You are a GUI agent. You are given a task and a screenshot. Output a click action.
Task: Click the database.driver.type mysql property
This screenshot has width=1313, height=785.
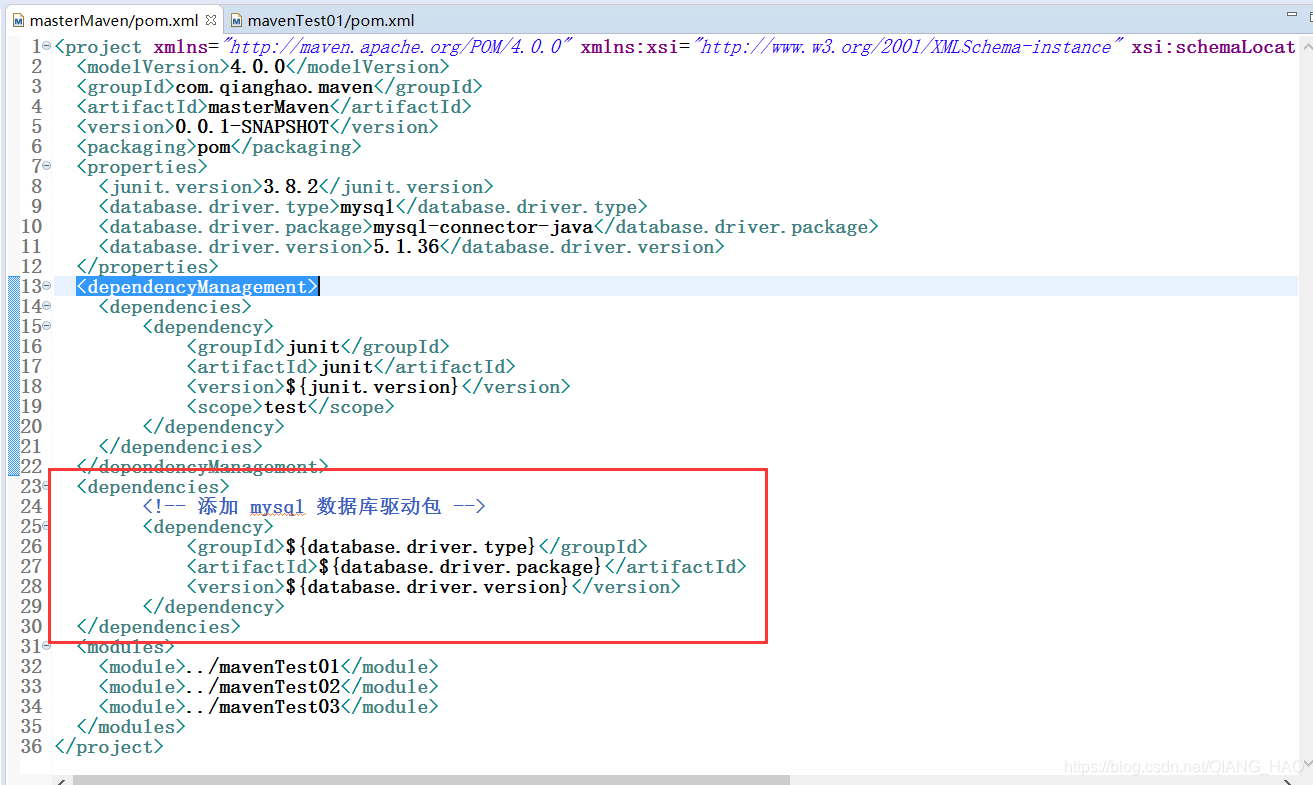coord(373,207)
